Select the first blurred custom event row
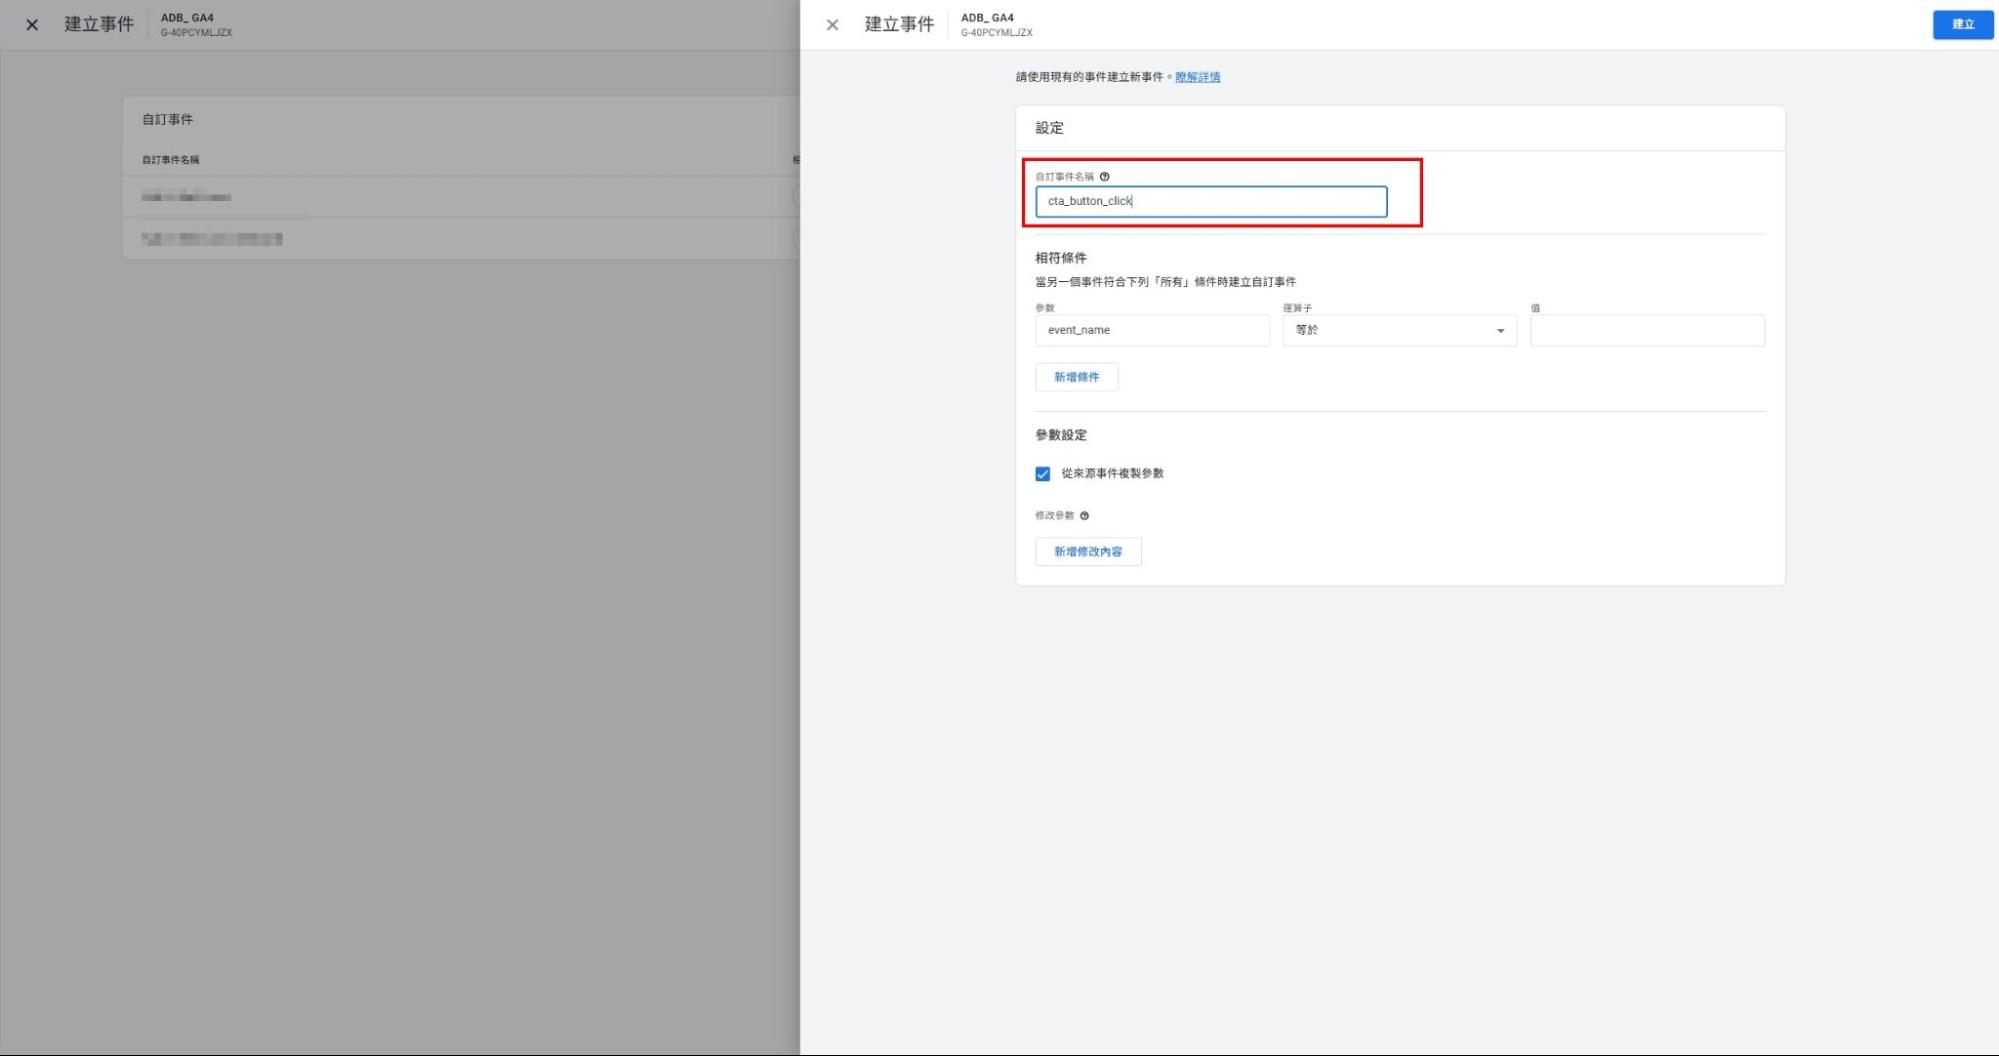The height and width of the screenshot is (1056, 1999). point(461,197)
